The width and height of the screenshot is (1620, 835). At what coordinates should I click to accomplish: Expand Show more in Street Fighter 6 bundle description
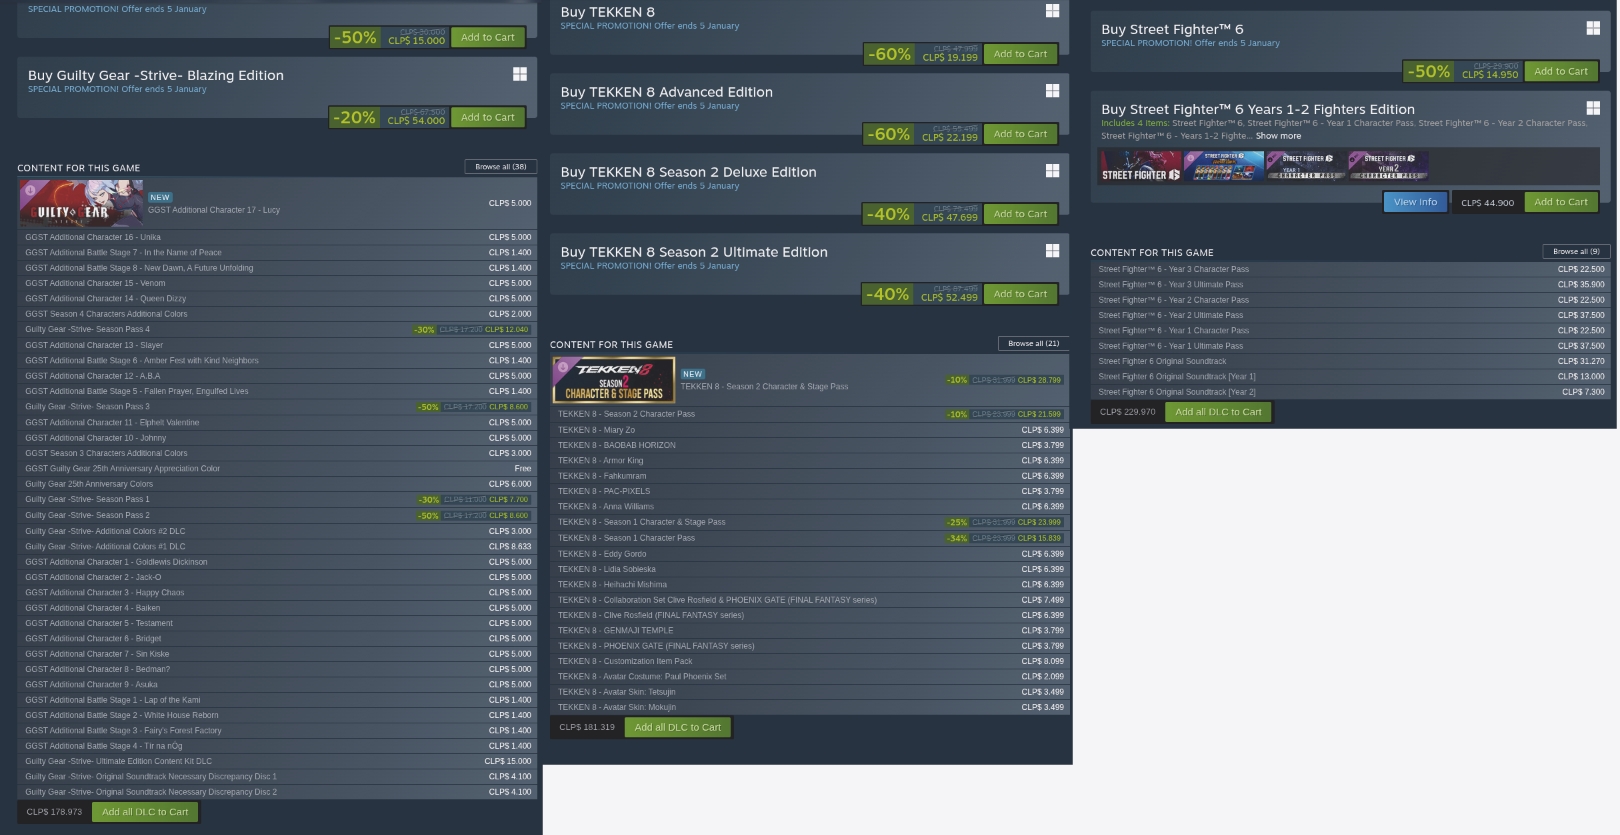point(1278,136)
